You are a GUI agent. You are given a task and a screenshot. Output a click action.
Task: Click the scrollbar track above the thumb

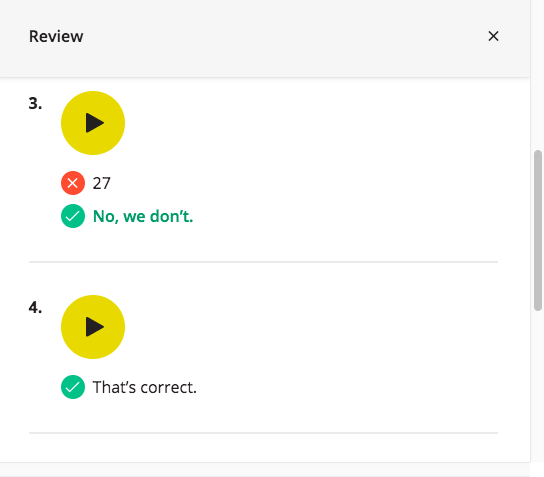(538, 75)
